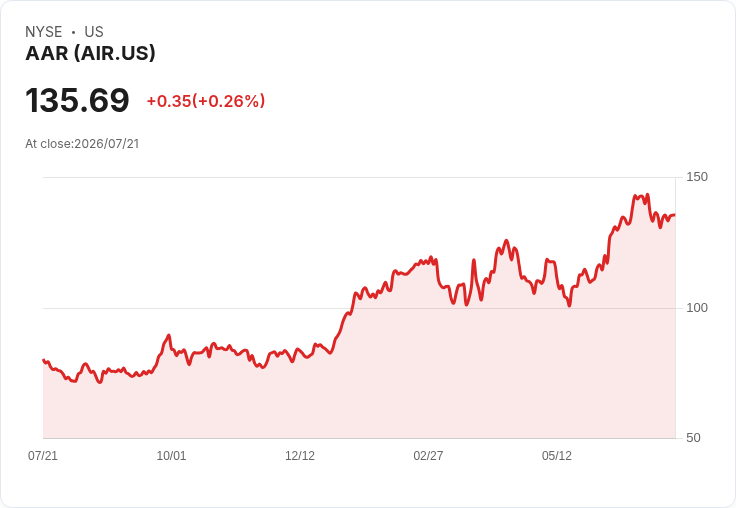Click the 02/27 x-axis date label
This screenshot has width=736, height=508.
428,455
